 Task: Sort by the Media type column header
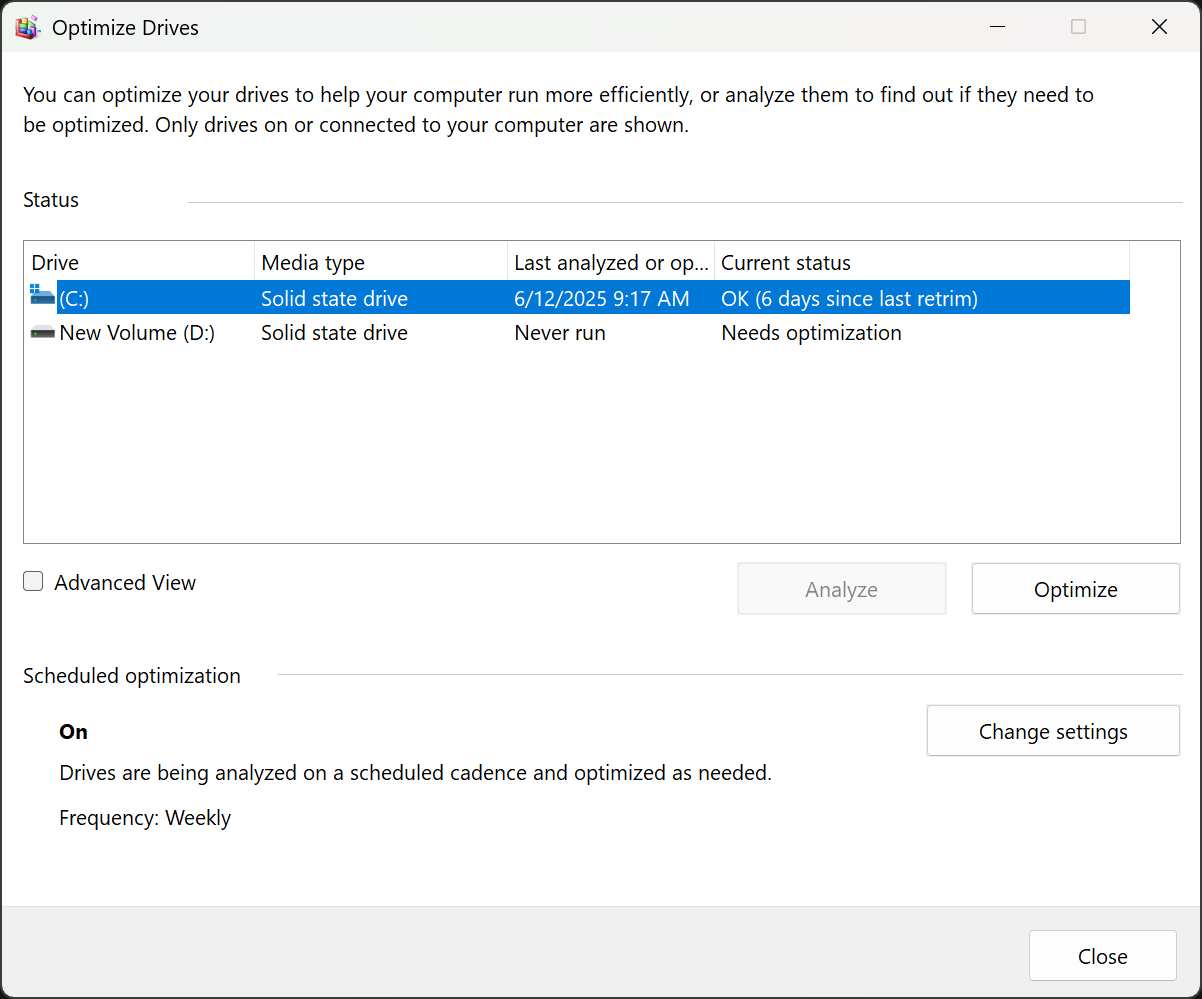(x=380, y=263)
